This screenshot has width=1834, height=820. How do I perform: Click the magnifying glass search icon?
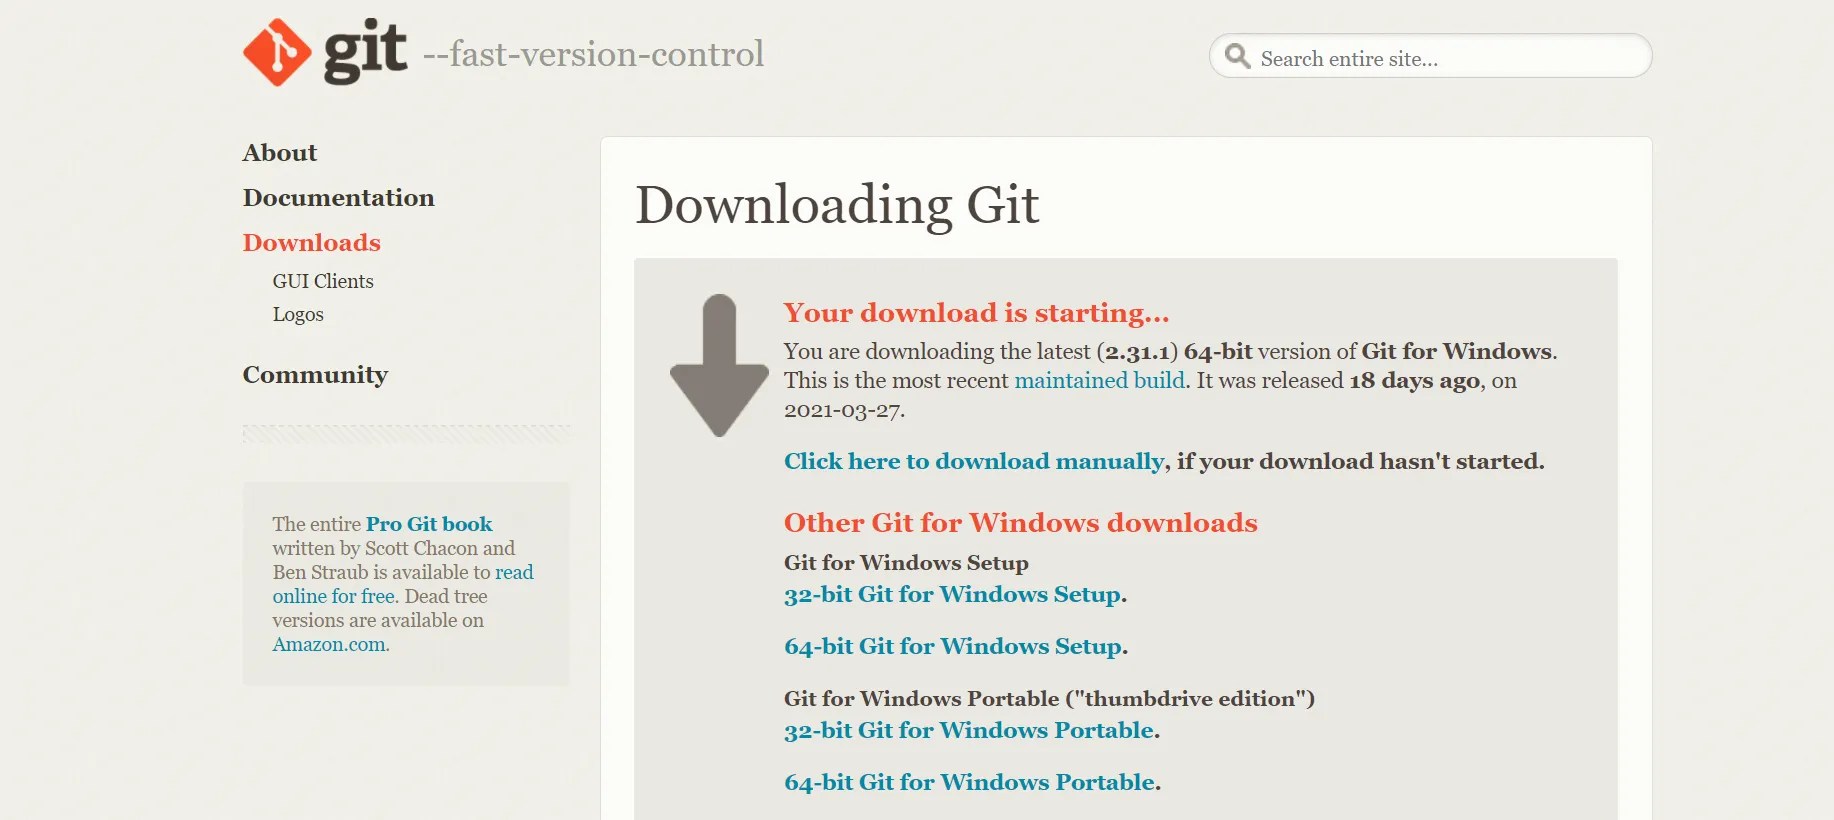pyautogui.click(x=1238, y=56)
